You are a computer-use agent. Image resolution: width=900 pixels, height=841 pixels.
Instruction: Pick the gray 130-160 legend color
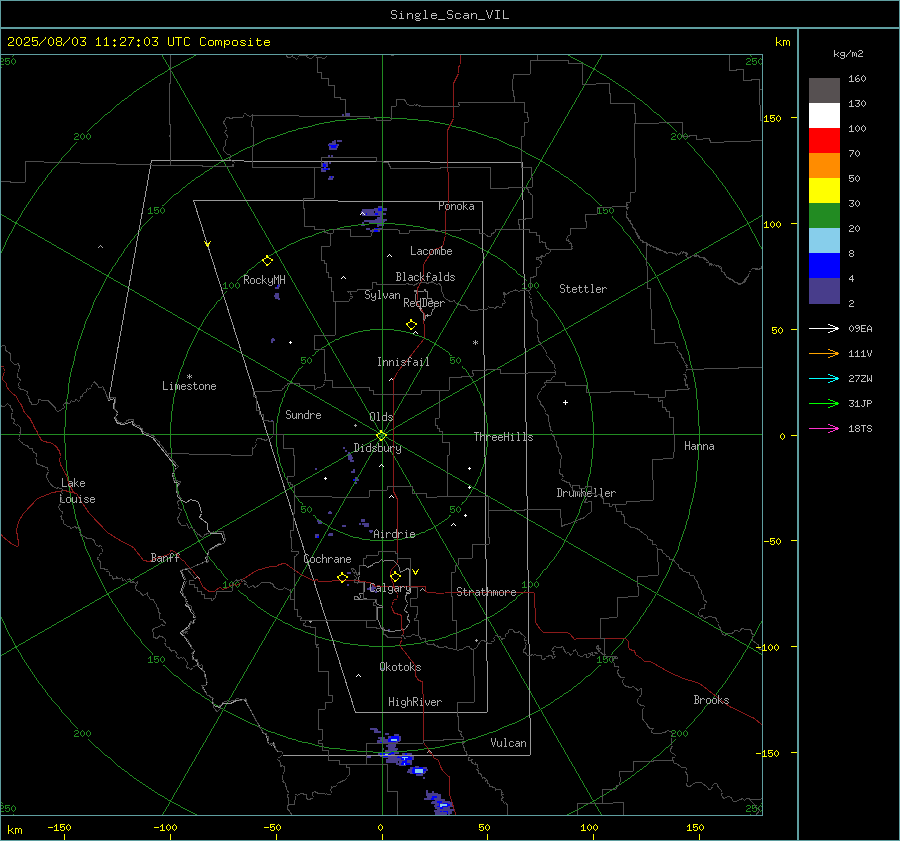(824, 91)
